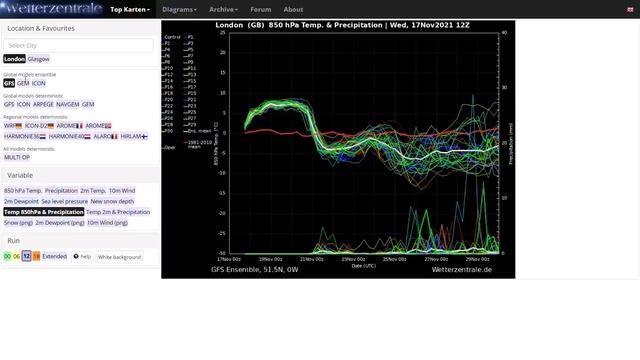Viewport: 640px width, 360px height.
Task: Open Snow (png) chart
Action: click(x=18, y=222)
